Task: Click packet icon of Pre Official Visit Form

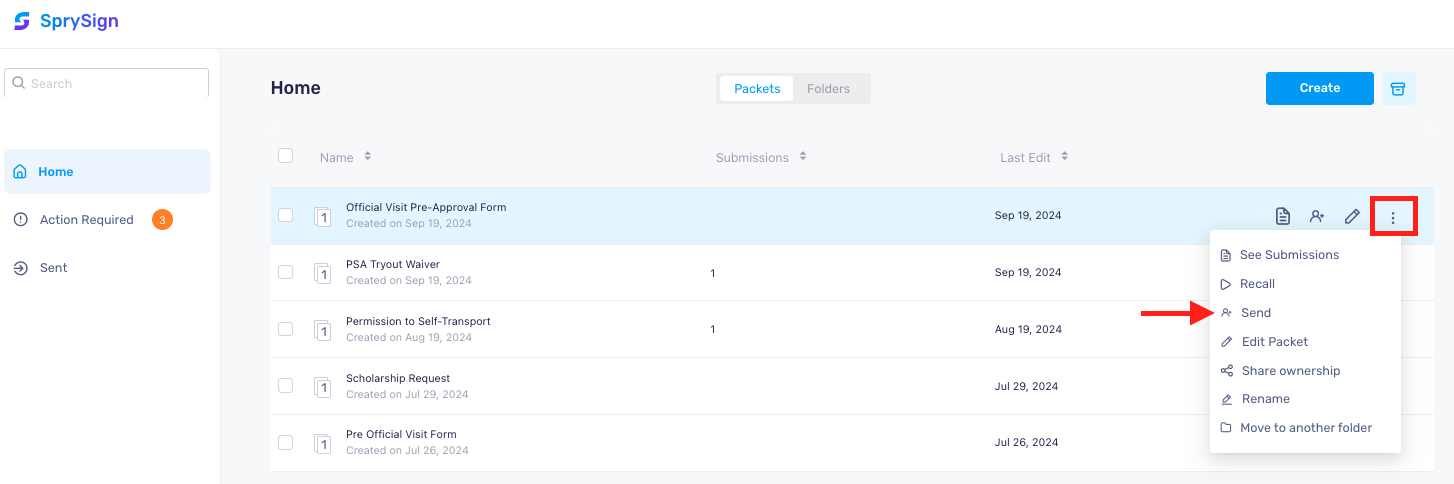Action: (322, 442)
